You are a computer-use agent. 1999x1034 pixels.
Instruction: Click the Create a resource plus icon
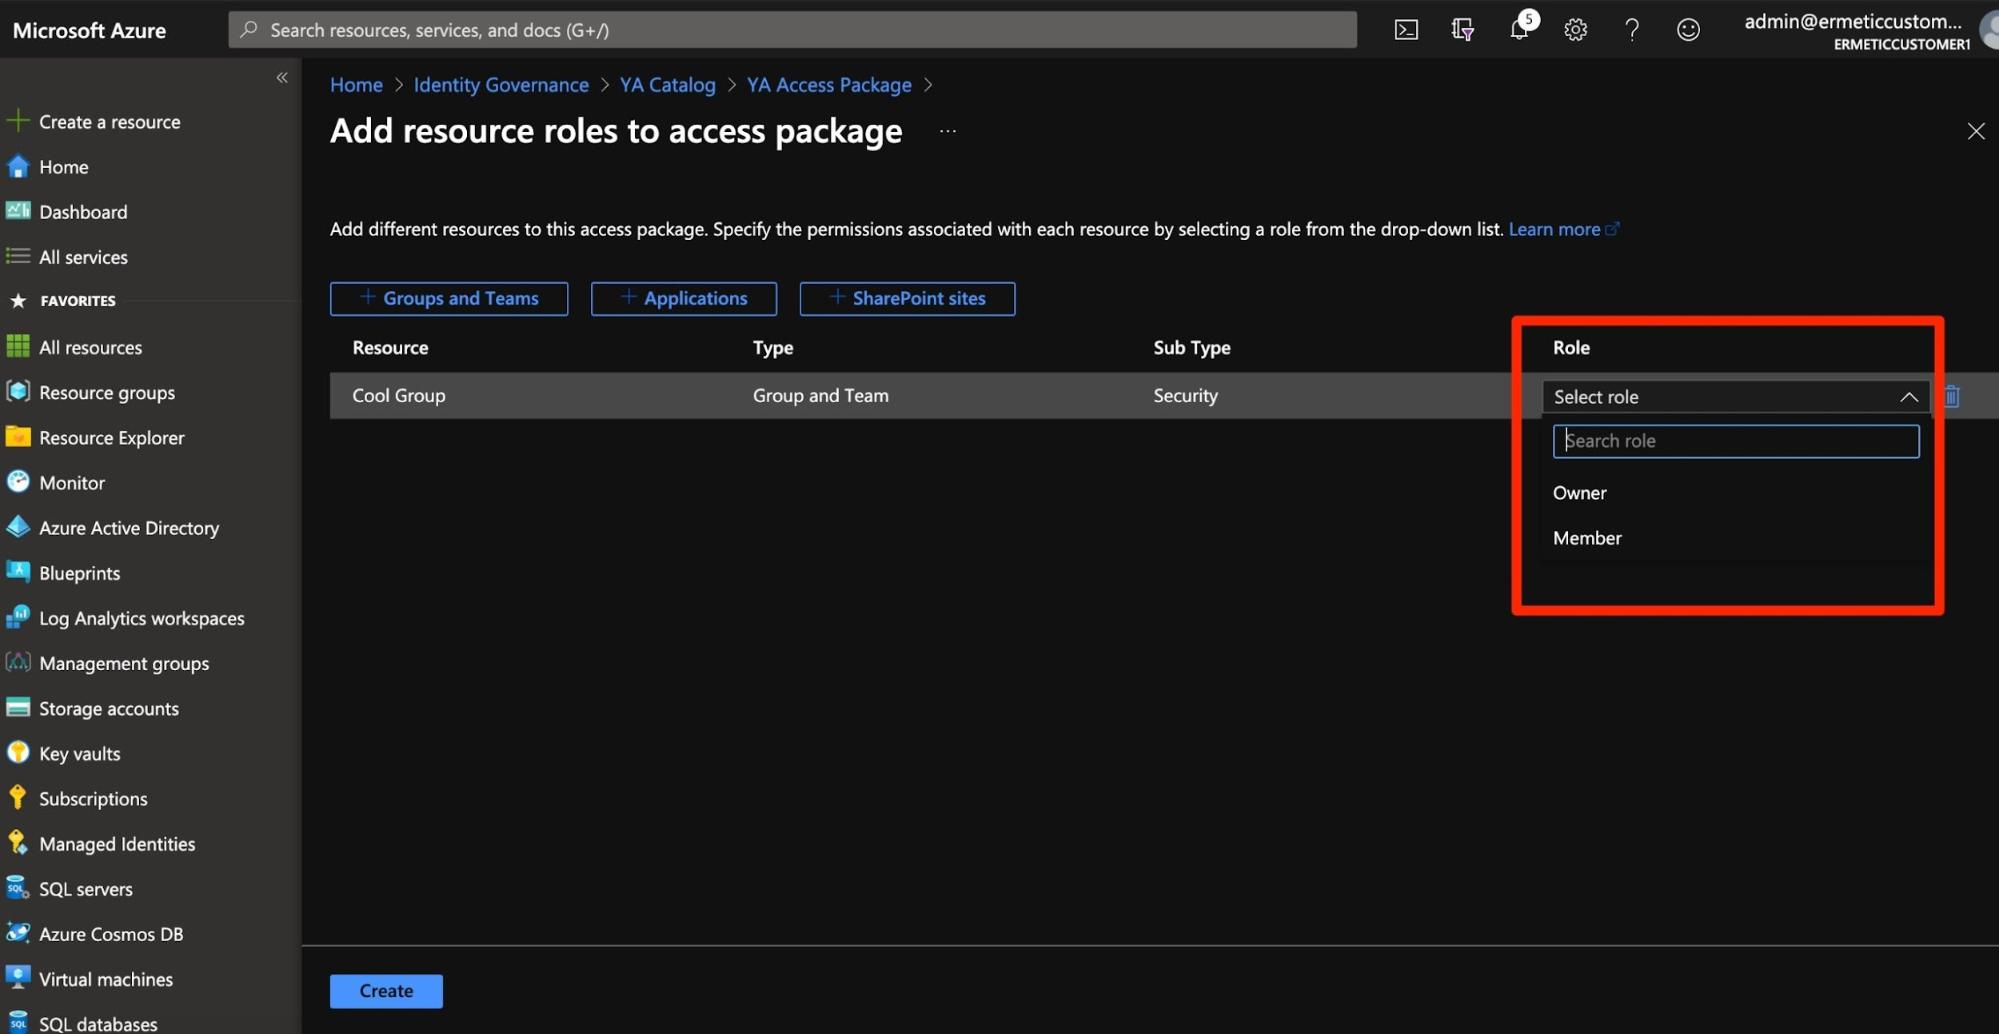[18, 121]
